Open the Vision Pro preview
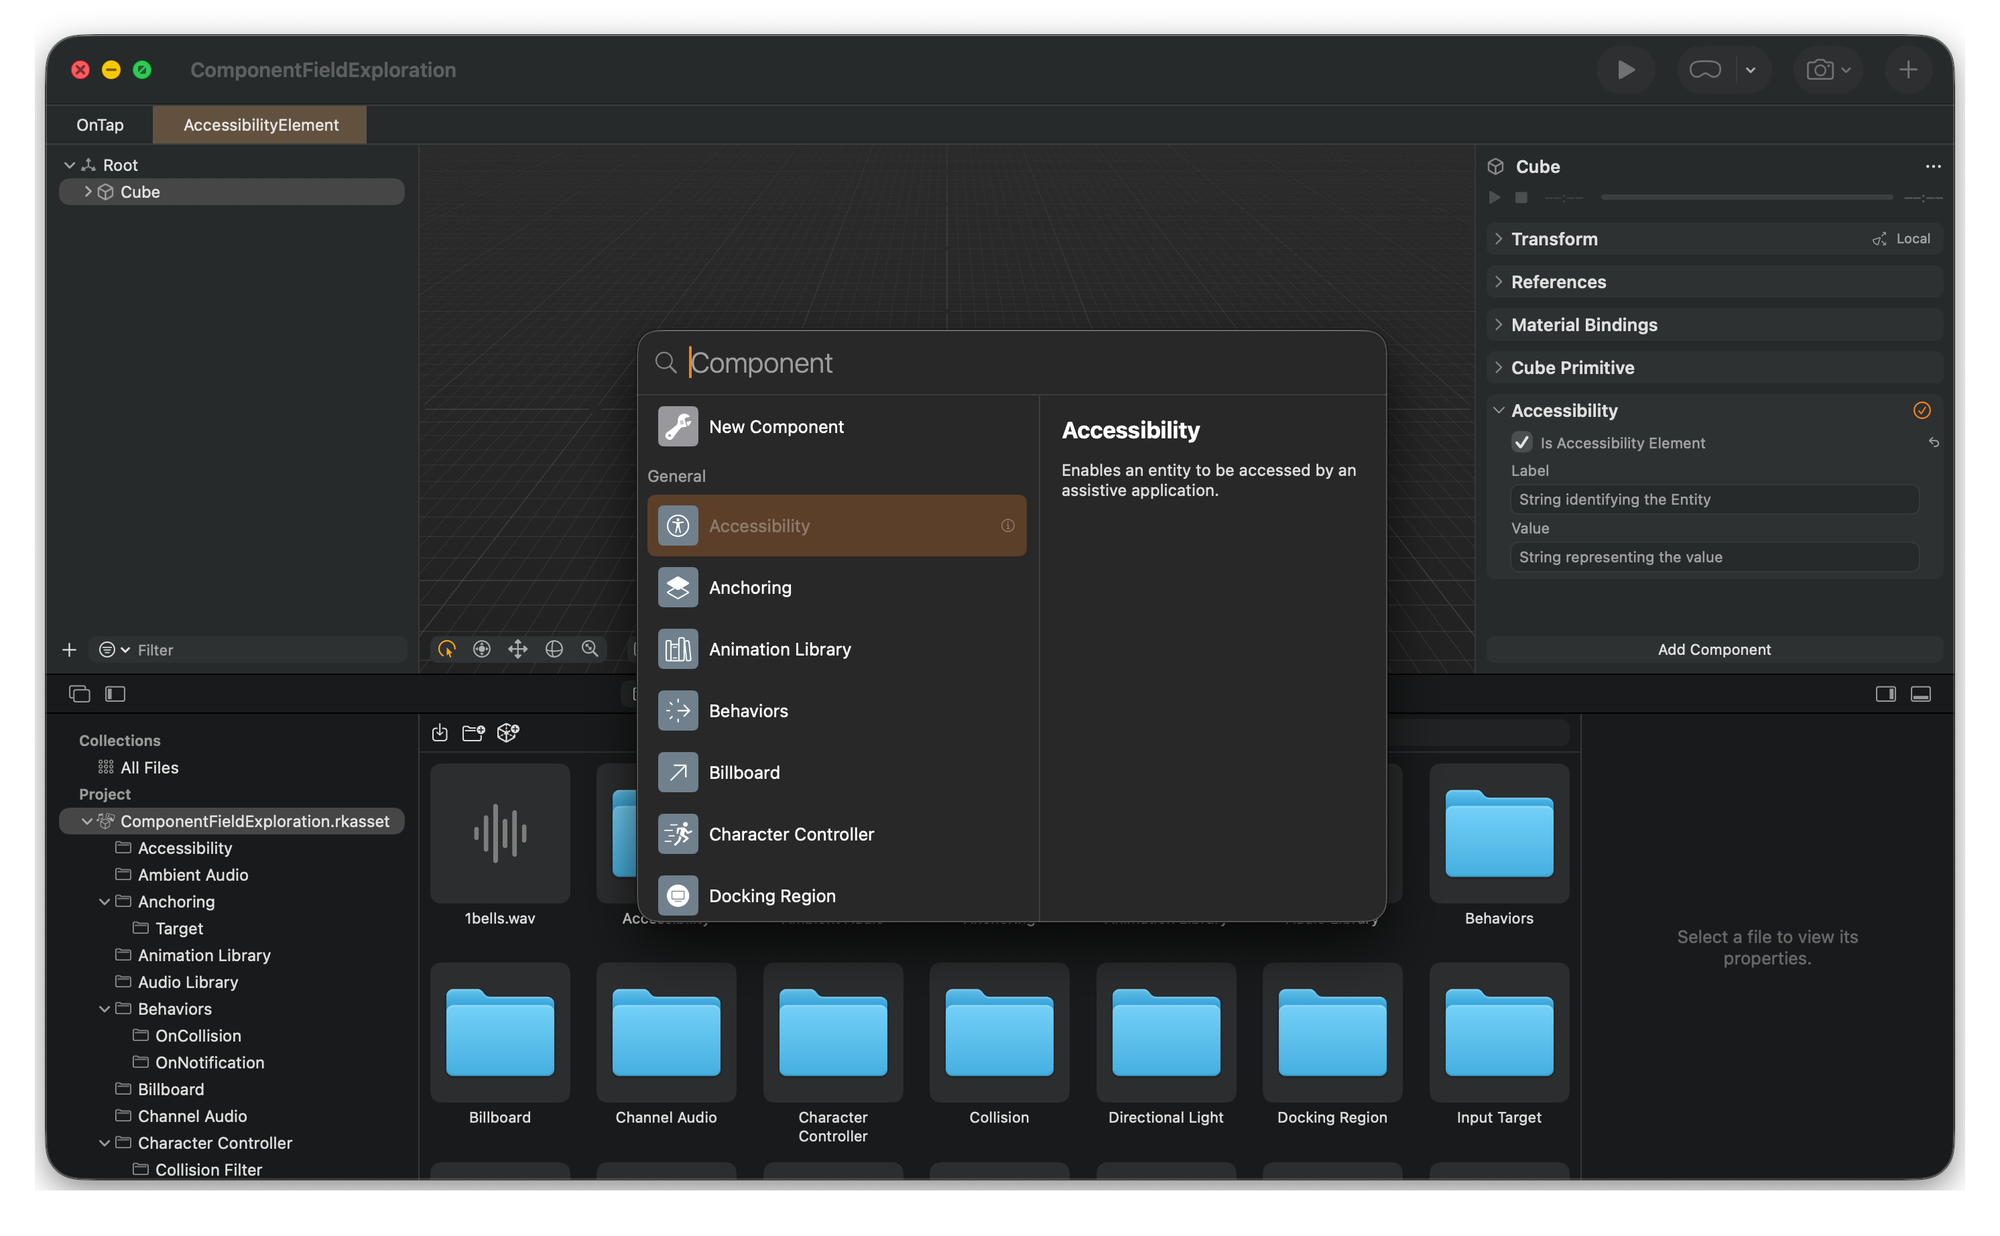 tap(1706, 70)
